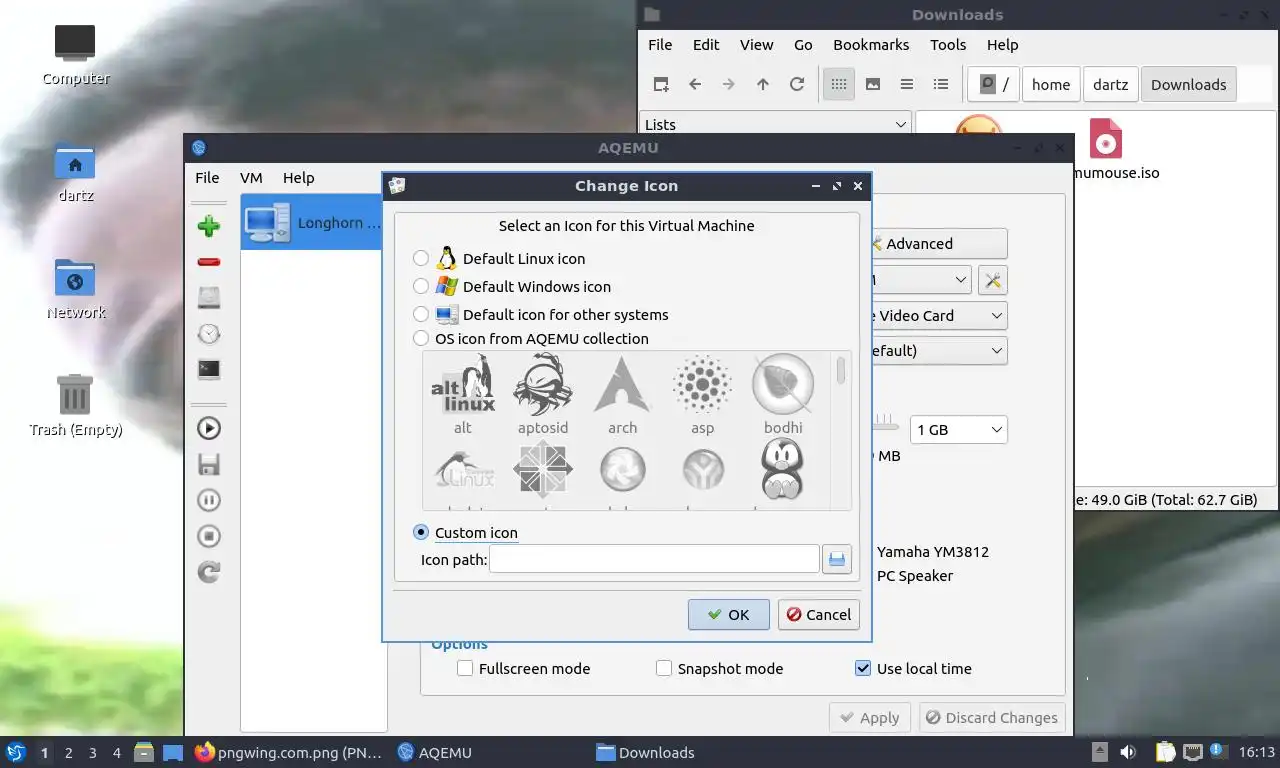Viewport: 1280px width, 768px height.
Task: Click the wrench settings icon in AQEMU
Action: coord(993,280)
